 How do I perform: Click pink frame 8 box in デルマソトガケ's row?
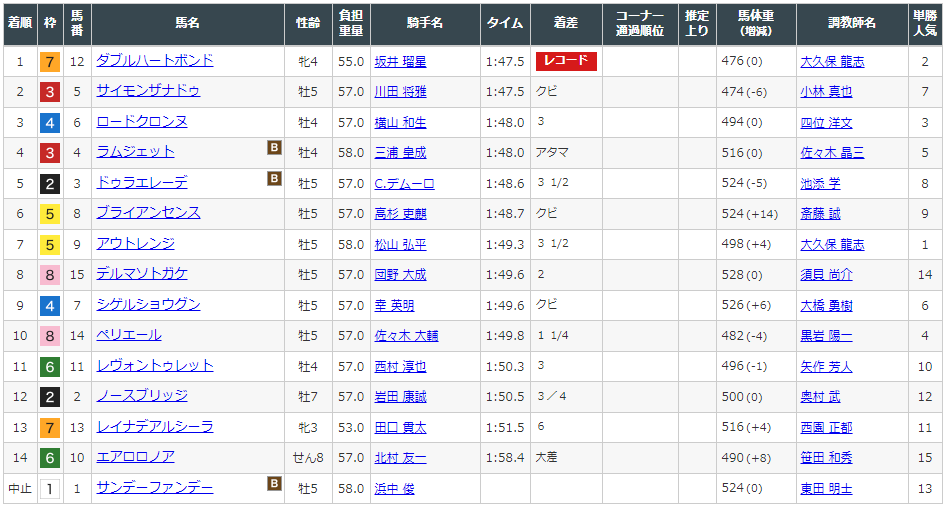pyautogui.click(x=49, y=275)
